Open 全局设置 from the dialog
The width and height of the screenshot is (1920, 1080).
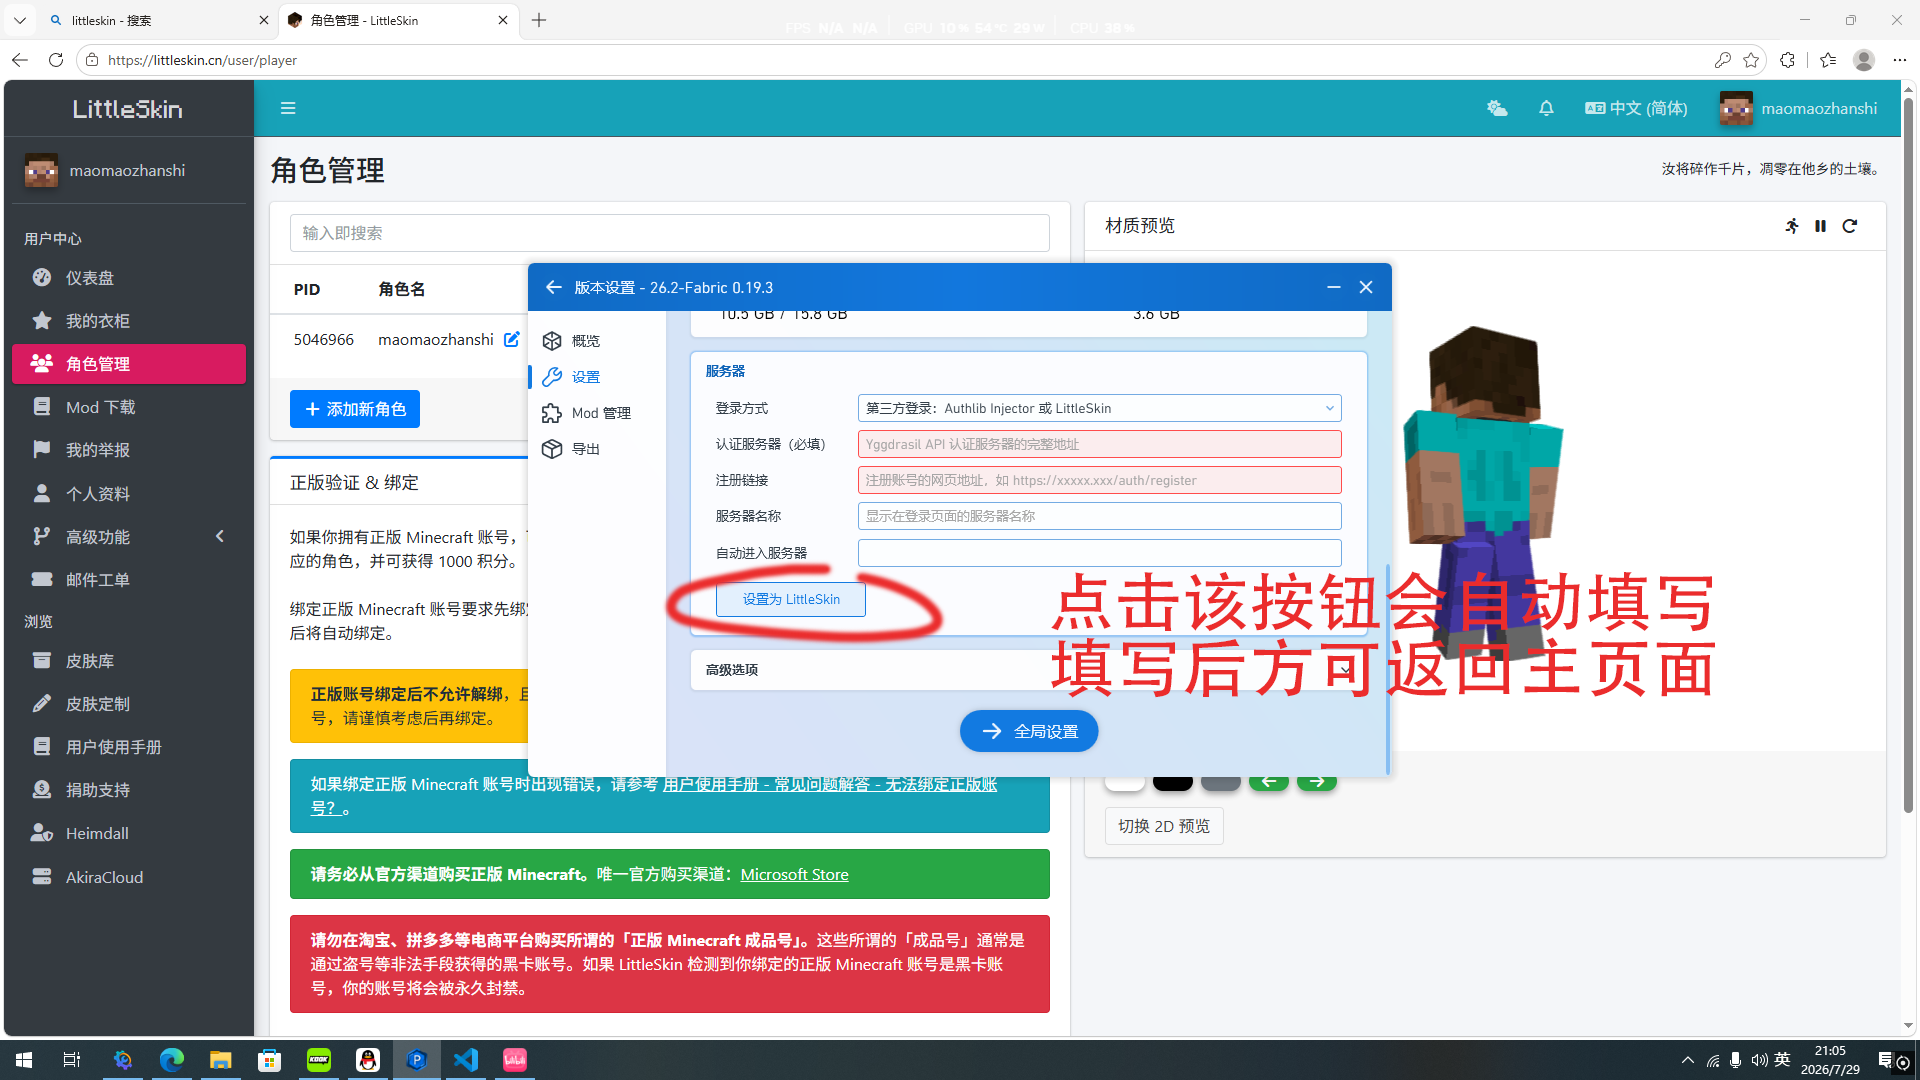point(1029,731)
